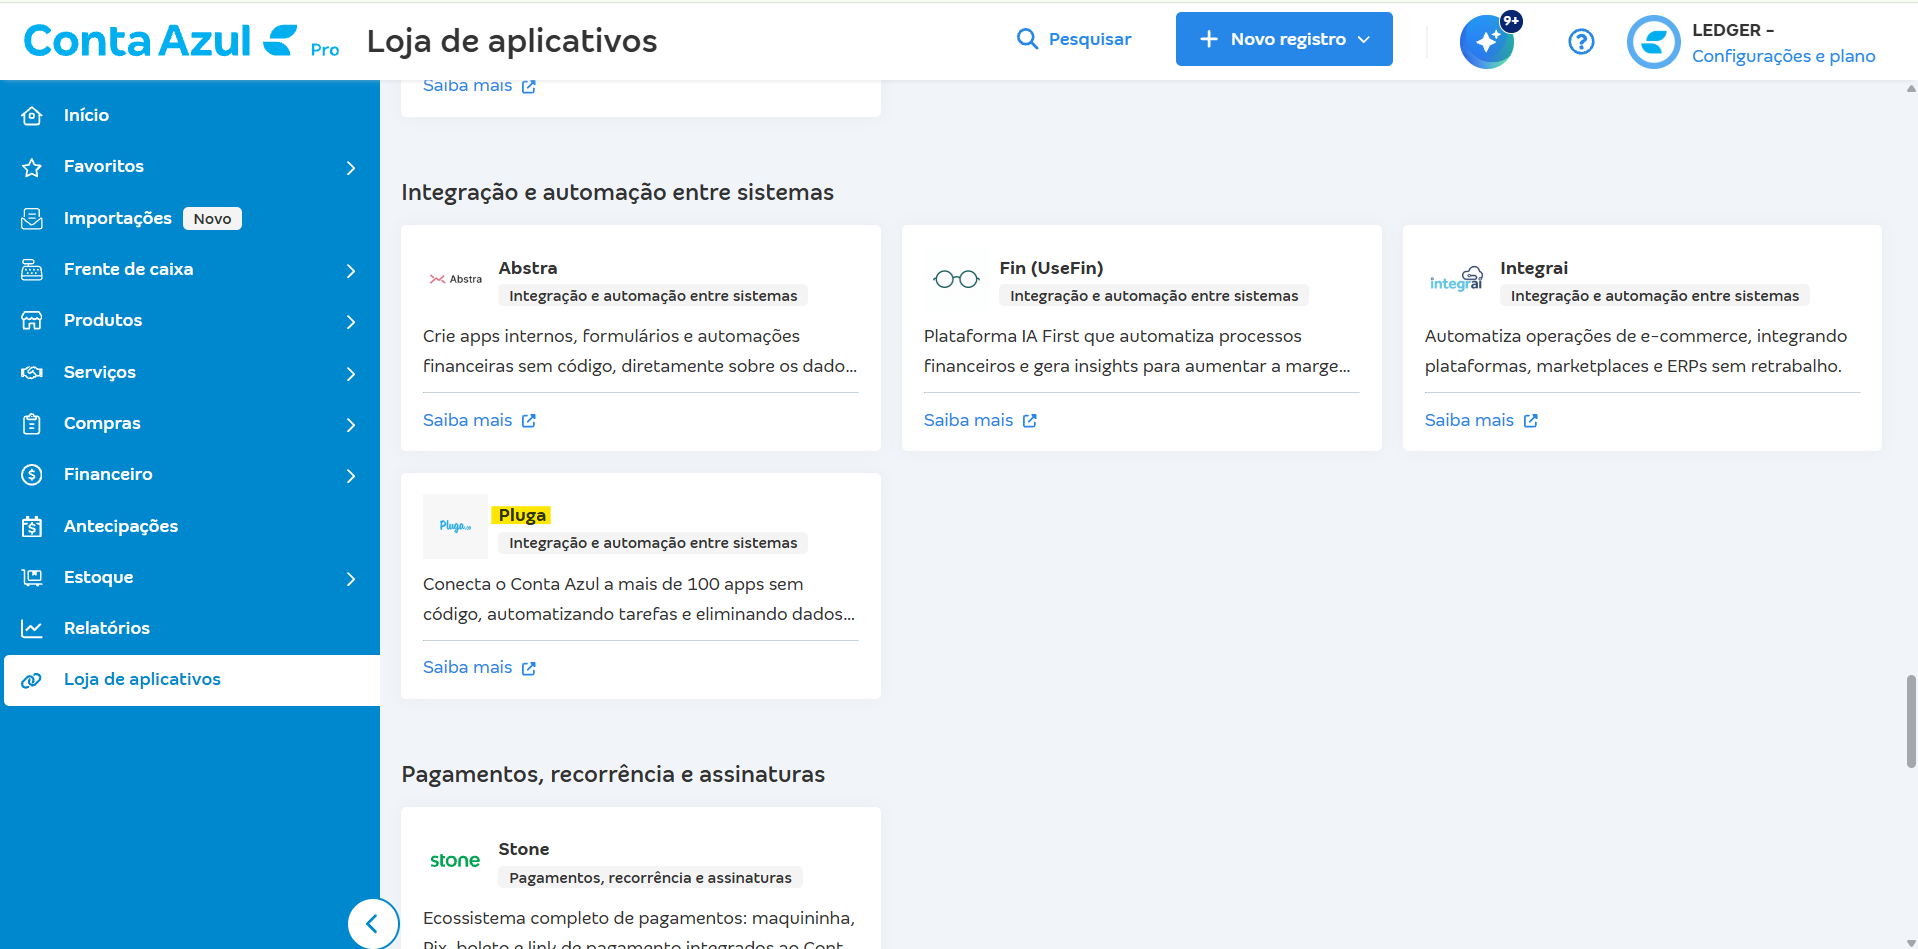Click the Favoritos star icon

click(32, 167)
